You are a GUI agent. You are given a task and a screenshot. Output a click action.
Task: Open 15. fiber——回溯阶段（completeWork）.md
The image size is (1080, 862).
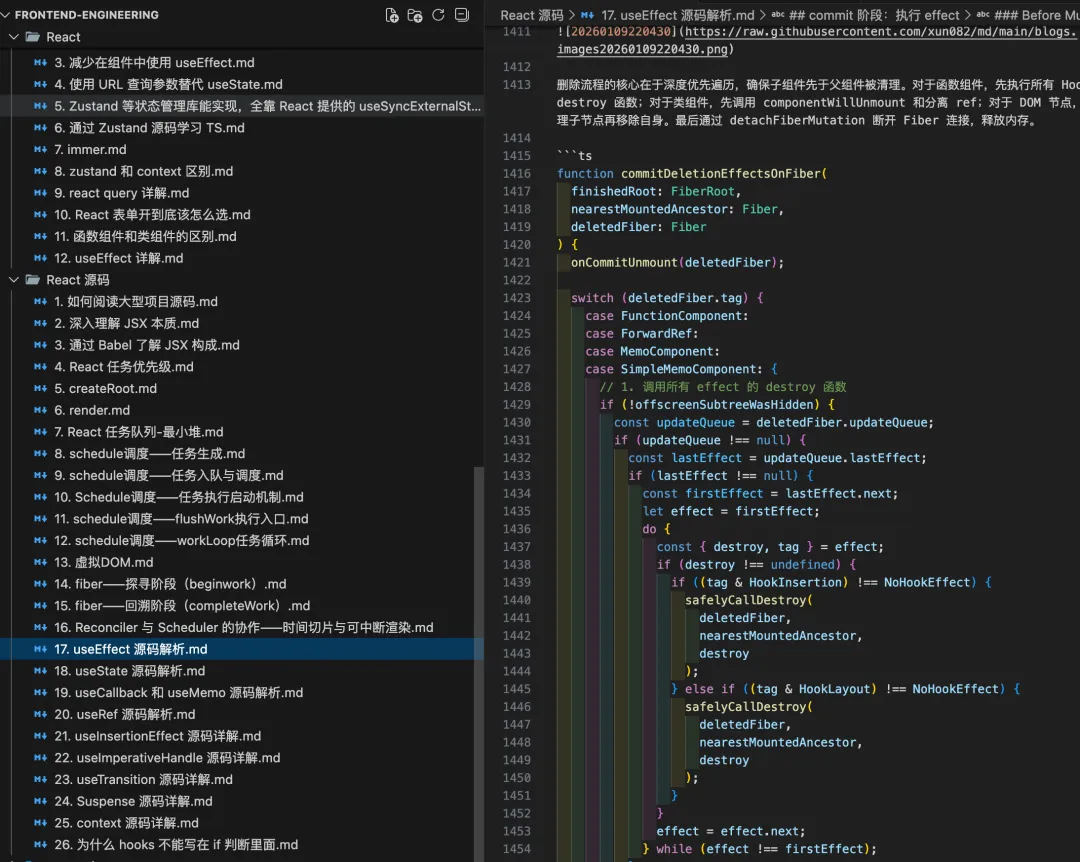tap(242, 605)
